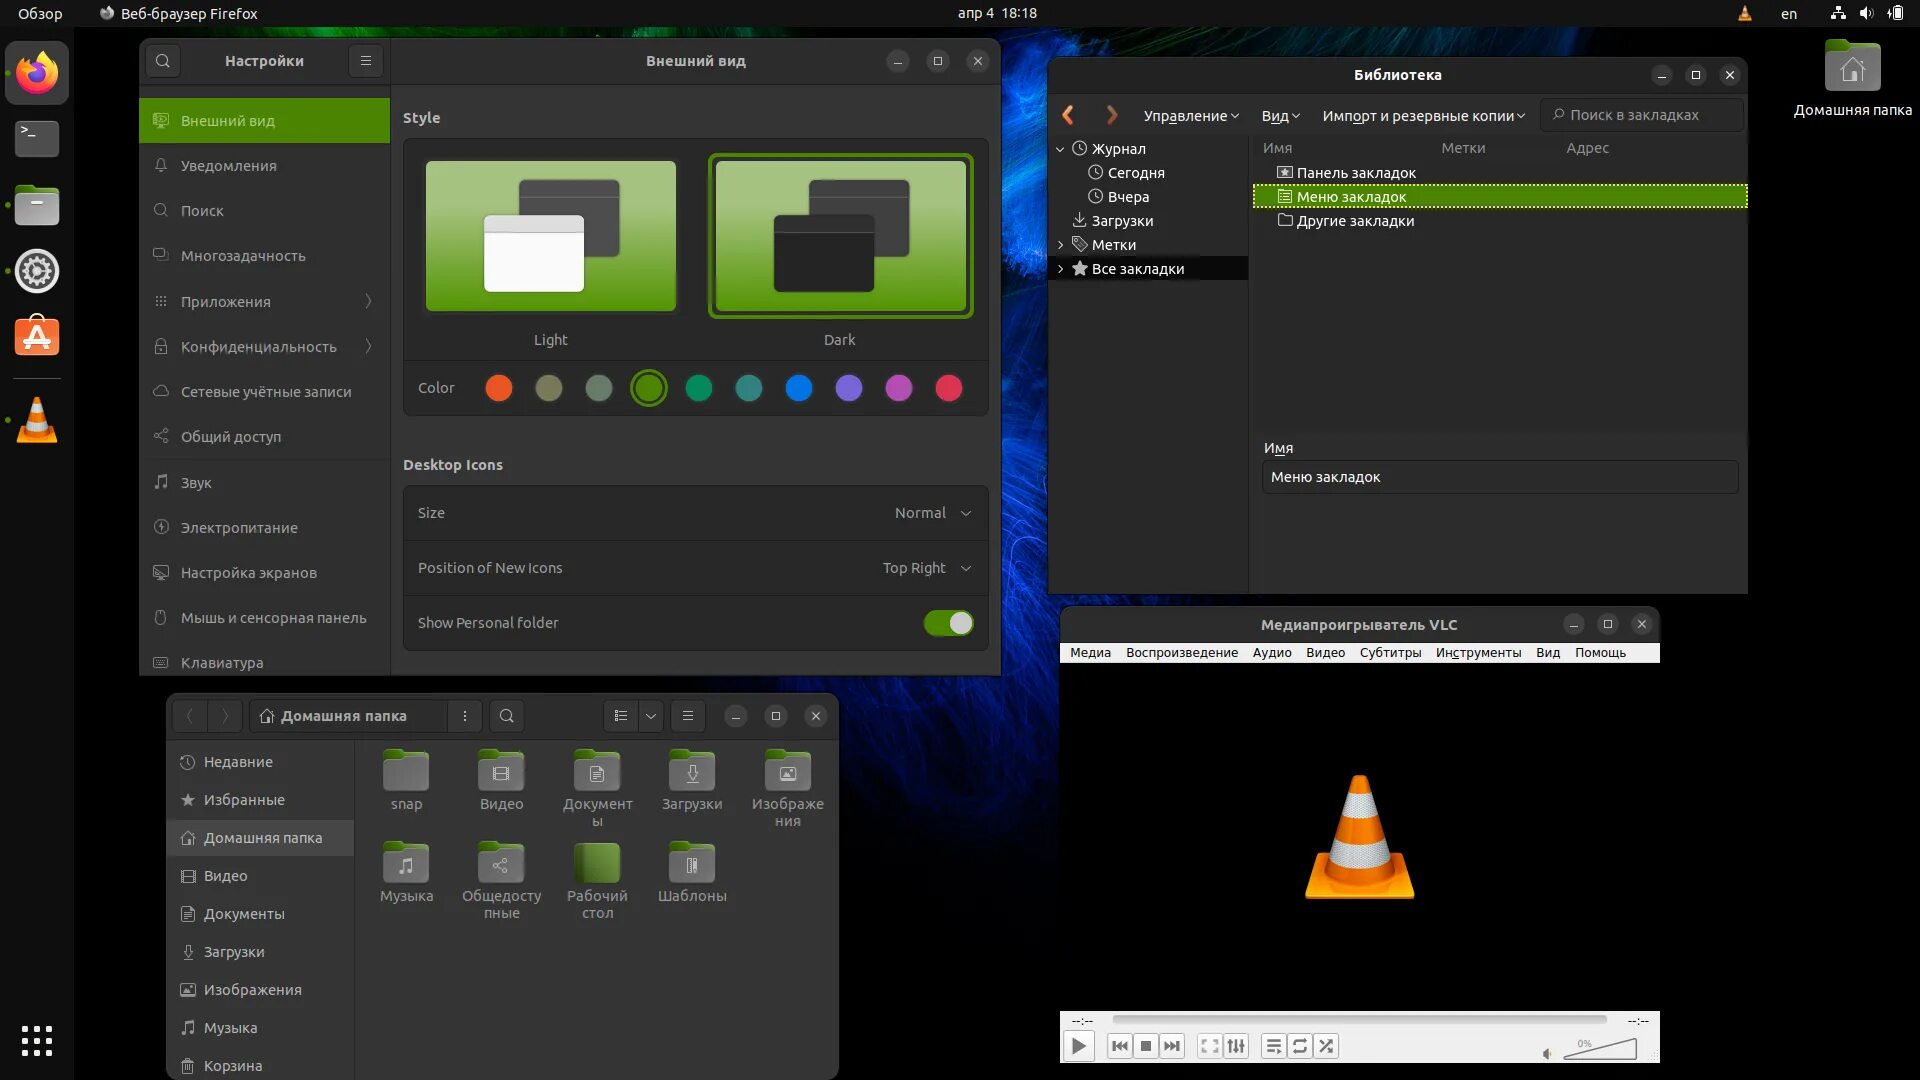Choose the blue accent color
The width and height of the screenshot is (1920, 1080).
(798, 388)
